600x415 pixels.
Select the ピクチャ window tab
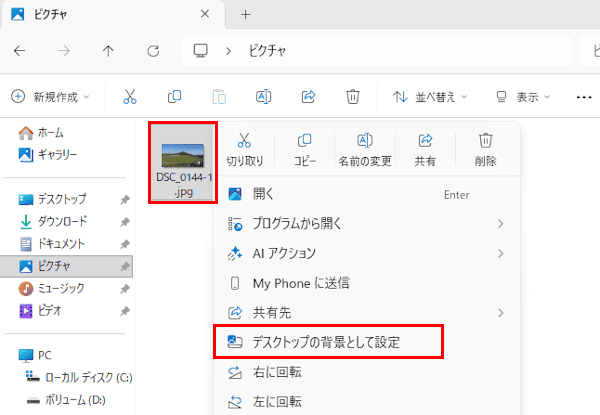[113, 14]
